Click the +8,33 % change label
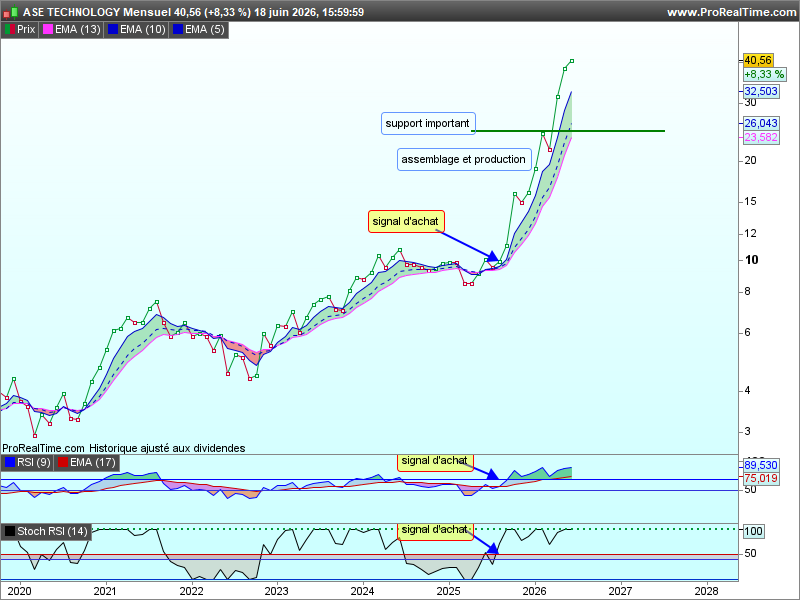800x600 pixels. click(x=764, y=74)
